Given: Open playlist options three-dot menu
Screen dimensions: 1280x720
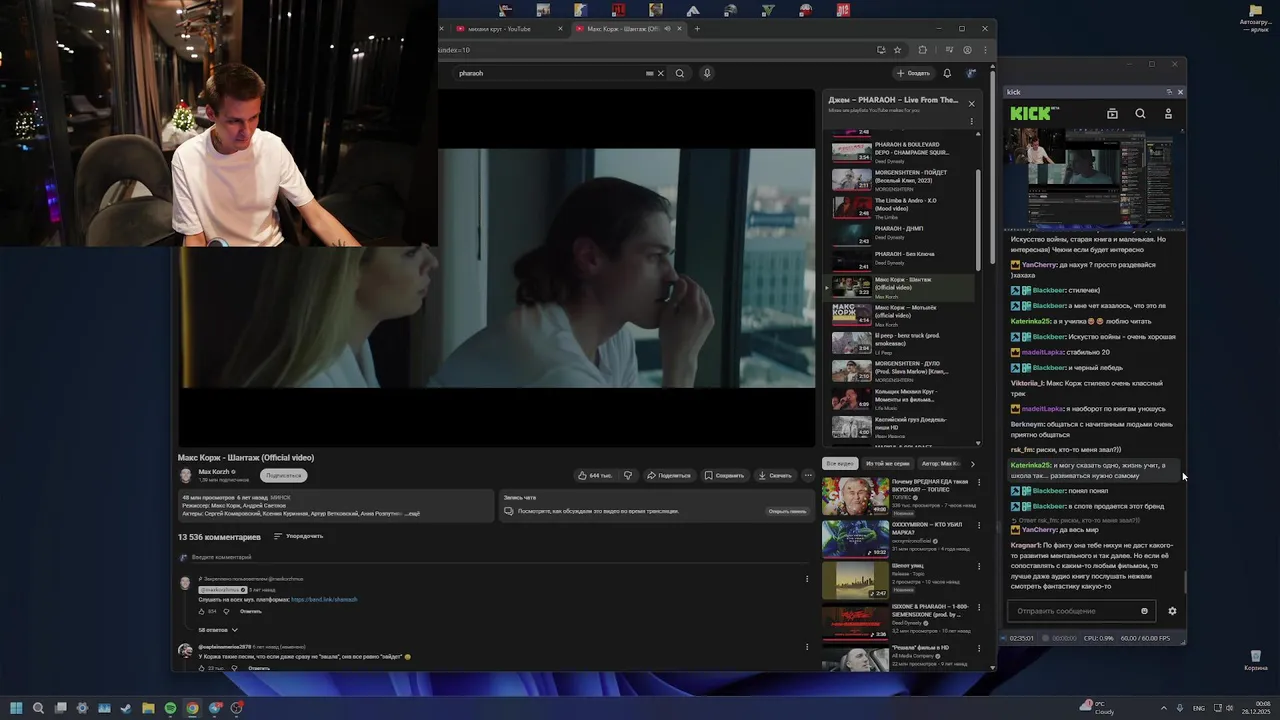Looking at the screenshot, I should click(971, 122).
